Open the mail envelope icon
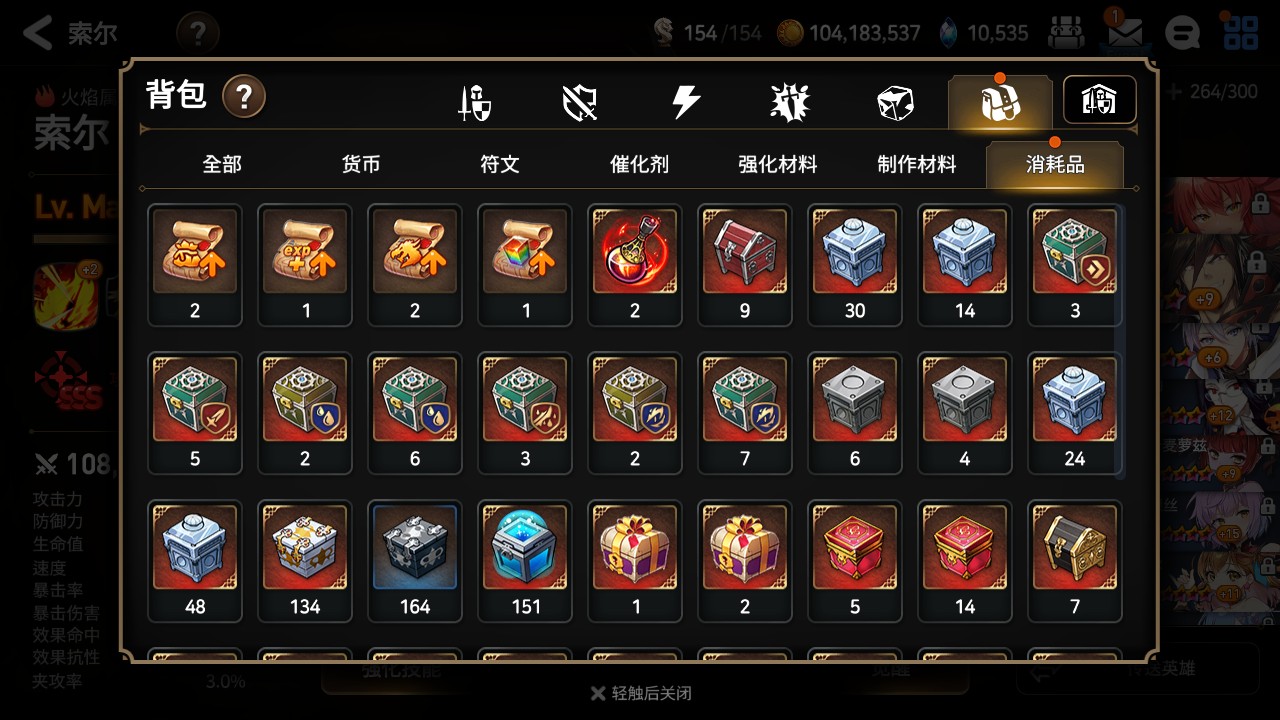This screenshot has width=1280, height=720. point(1125,32)
